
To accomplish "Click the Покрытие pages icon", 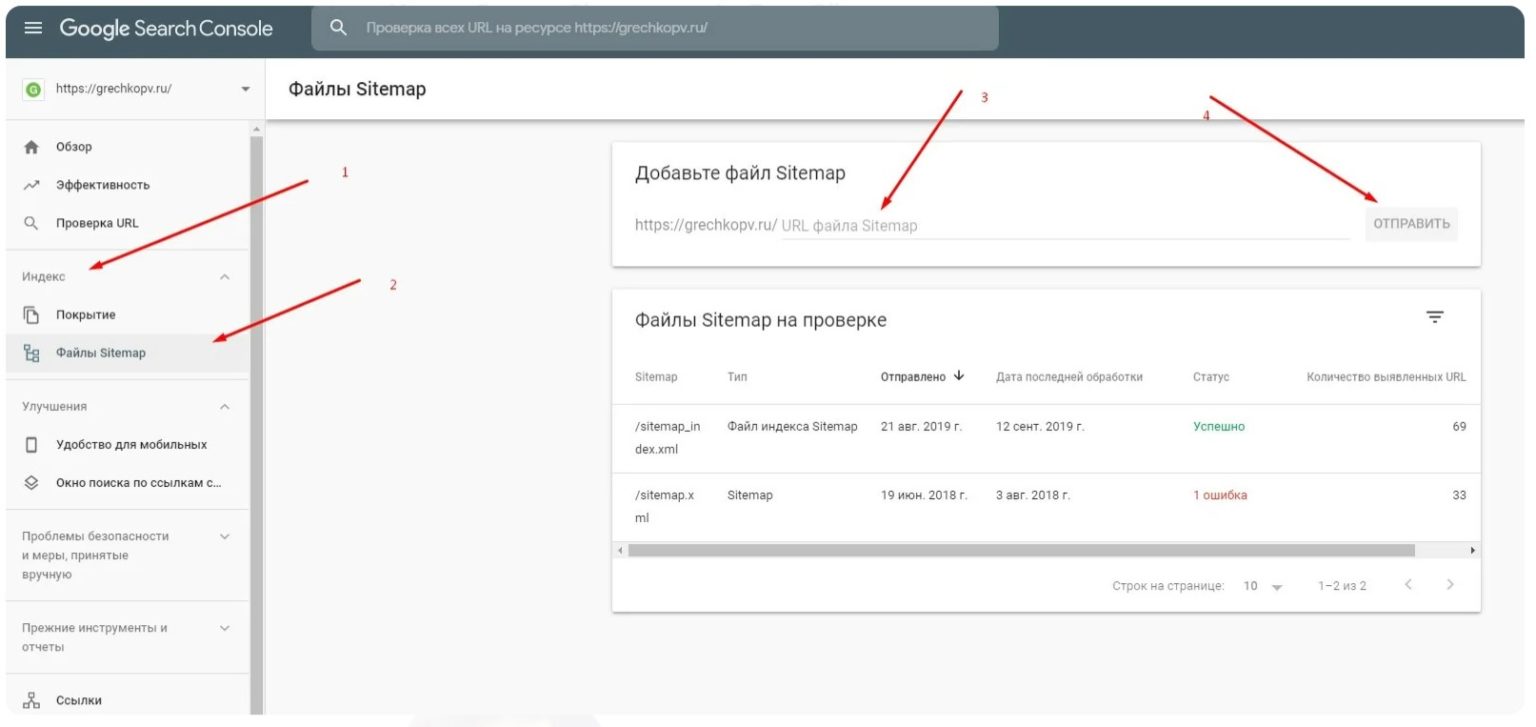I will tap(31, 315).
